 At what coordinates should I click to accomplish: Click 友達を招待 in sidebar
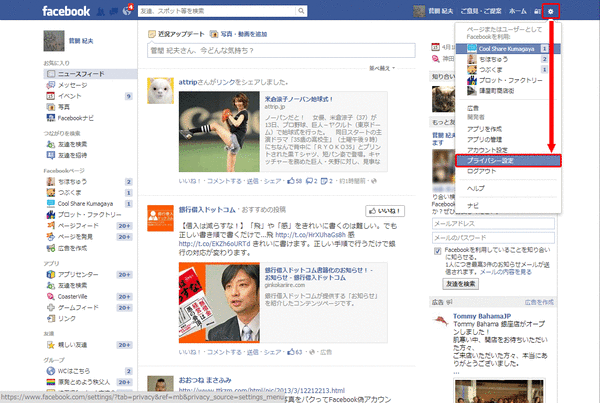point(72,155)
